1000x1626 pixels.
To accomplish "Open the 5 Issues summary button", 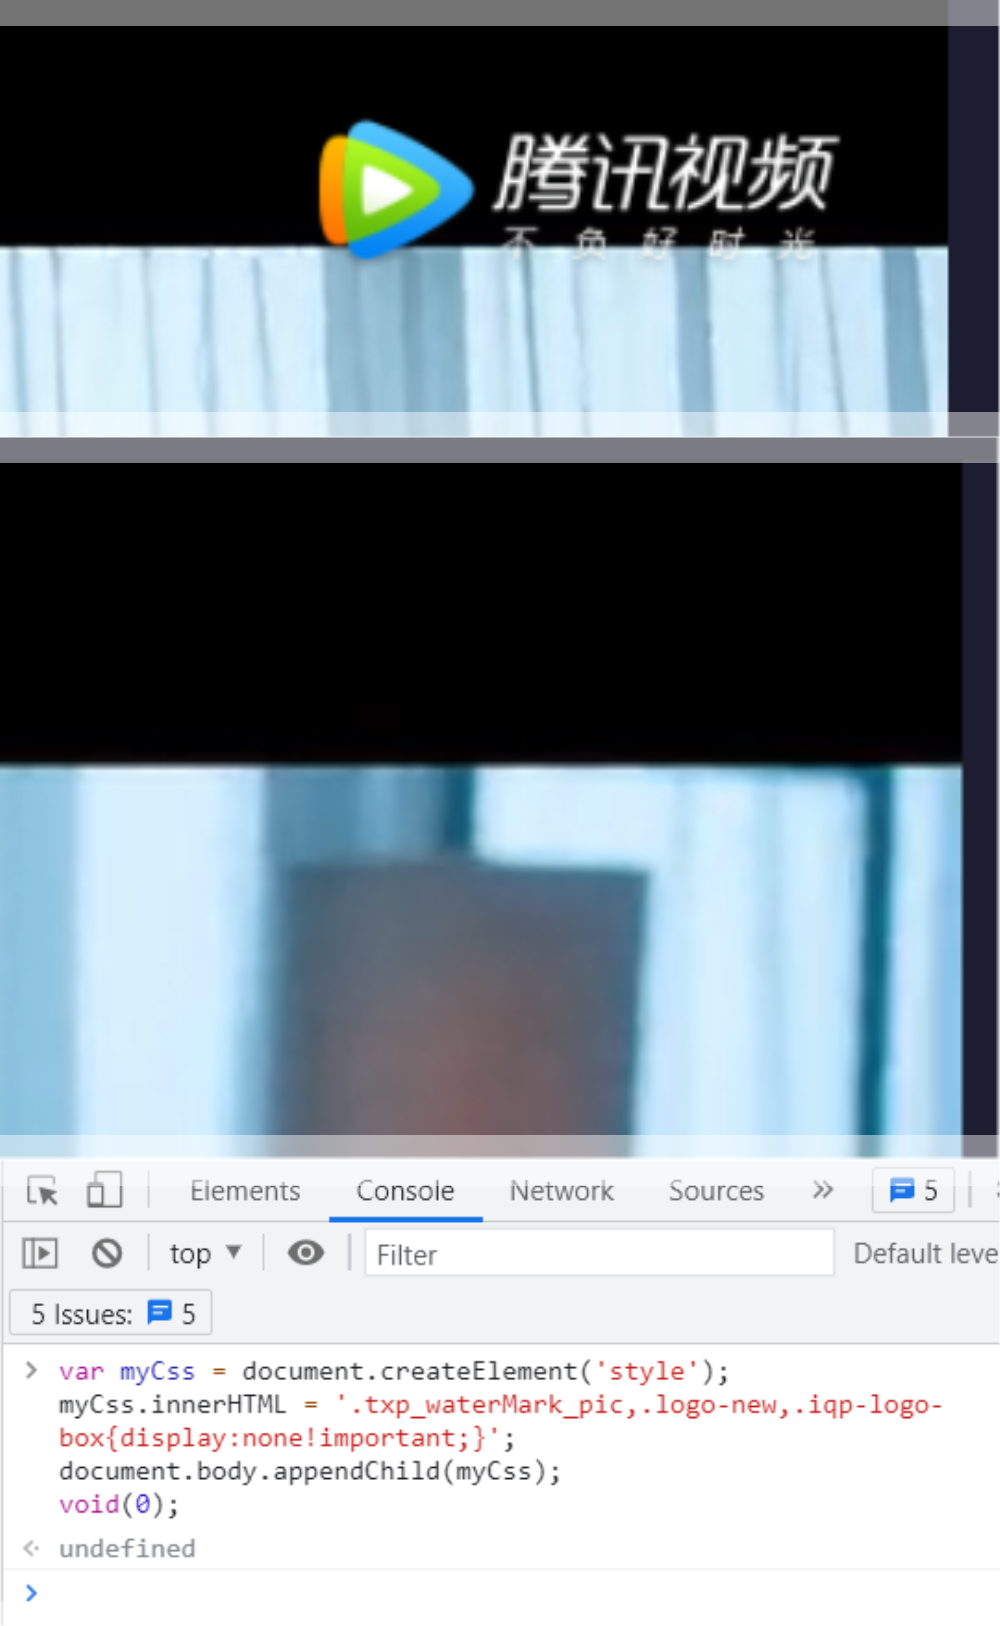I will coord(111,1313).
